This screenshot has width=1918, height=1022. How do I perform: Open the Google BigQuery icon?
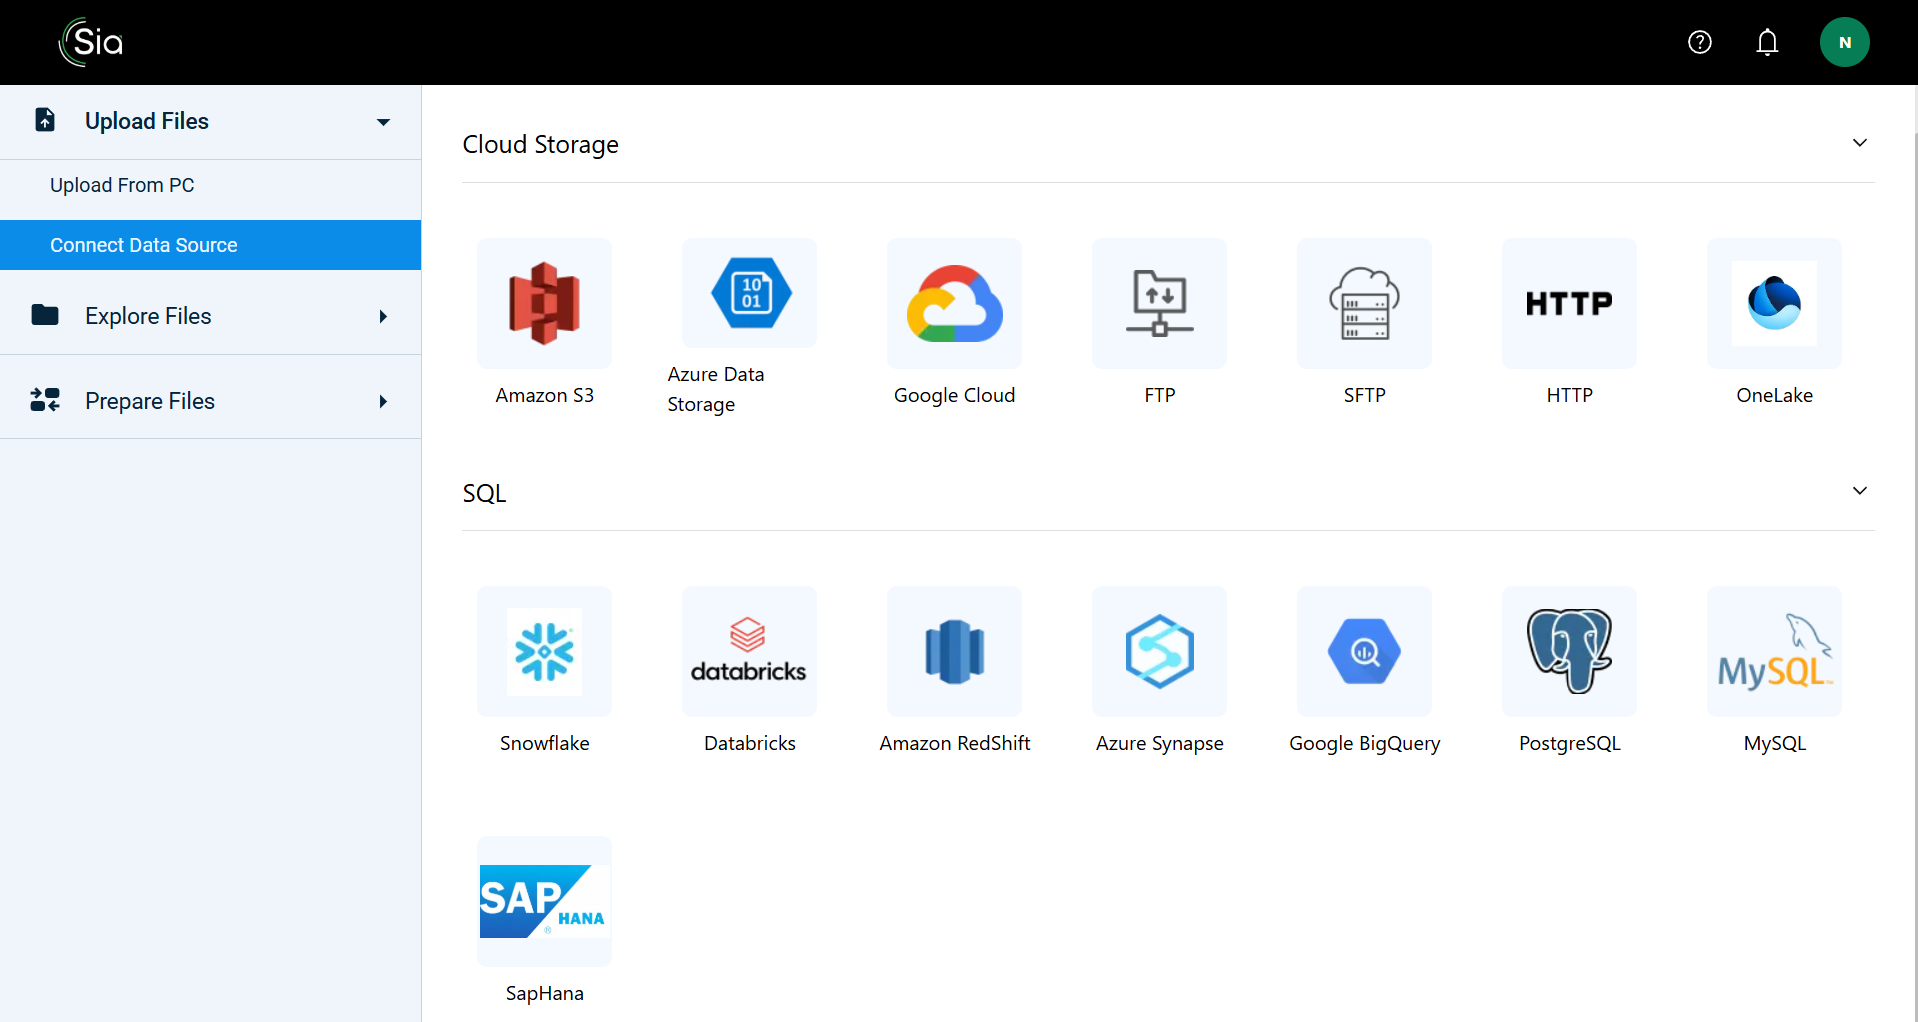click(1364, 651)
